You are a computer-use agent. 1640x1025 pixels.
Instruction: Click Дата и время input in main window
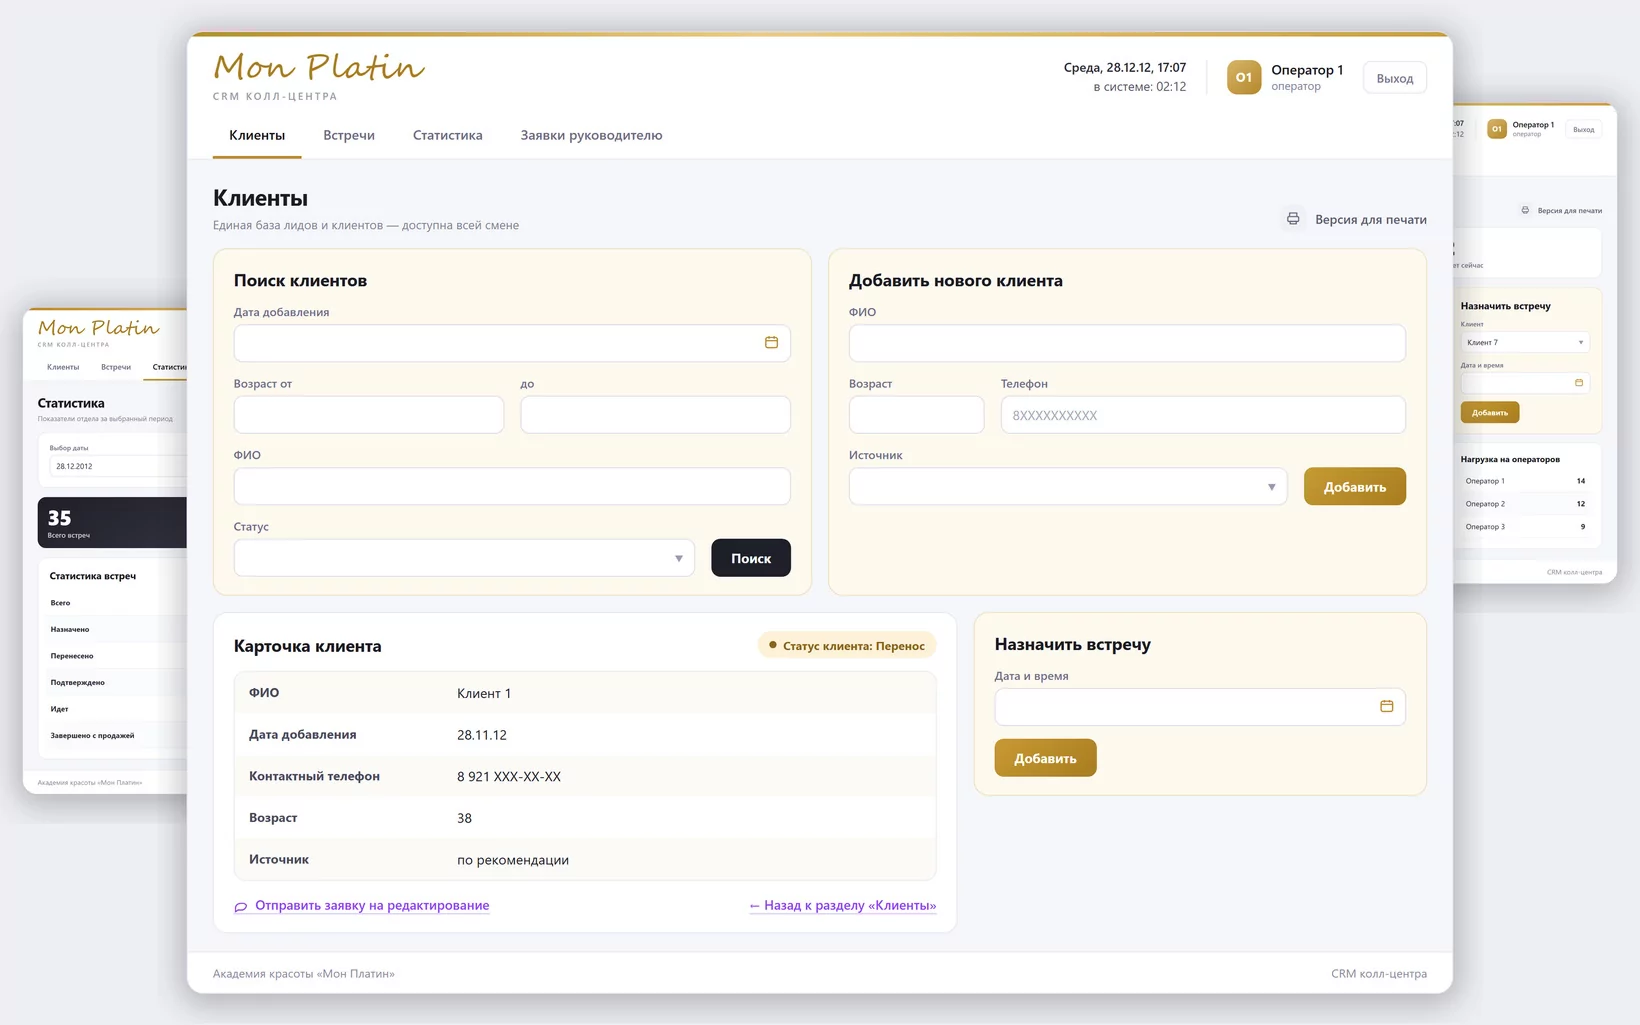[1200, 707]
